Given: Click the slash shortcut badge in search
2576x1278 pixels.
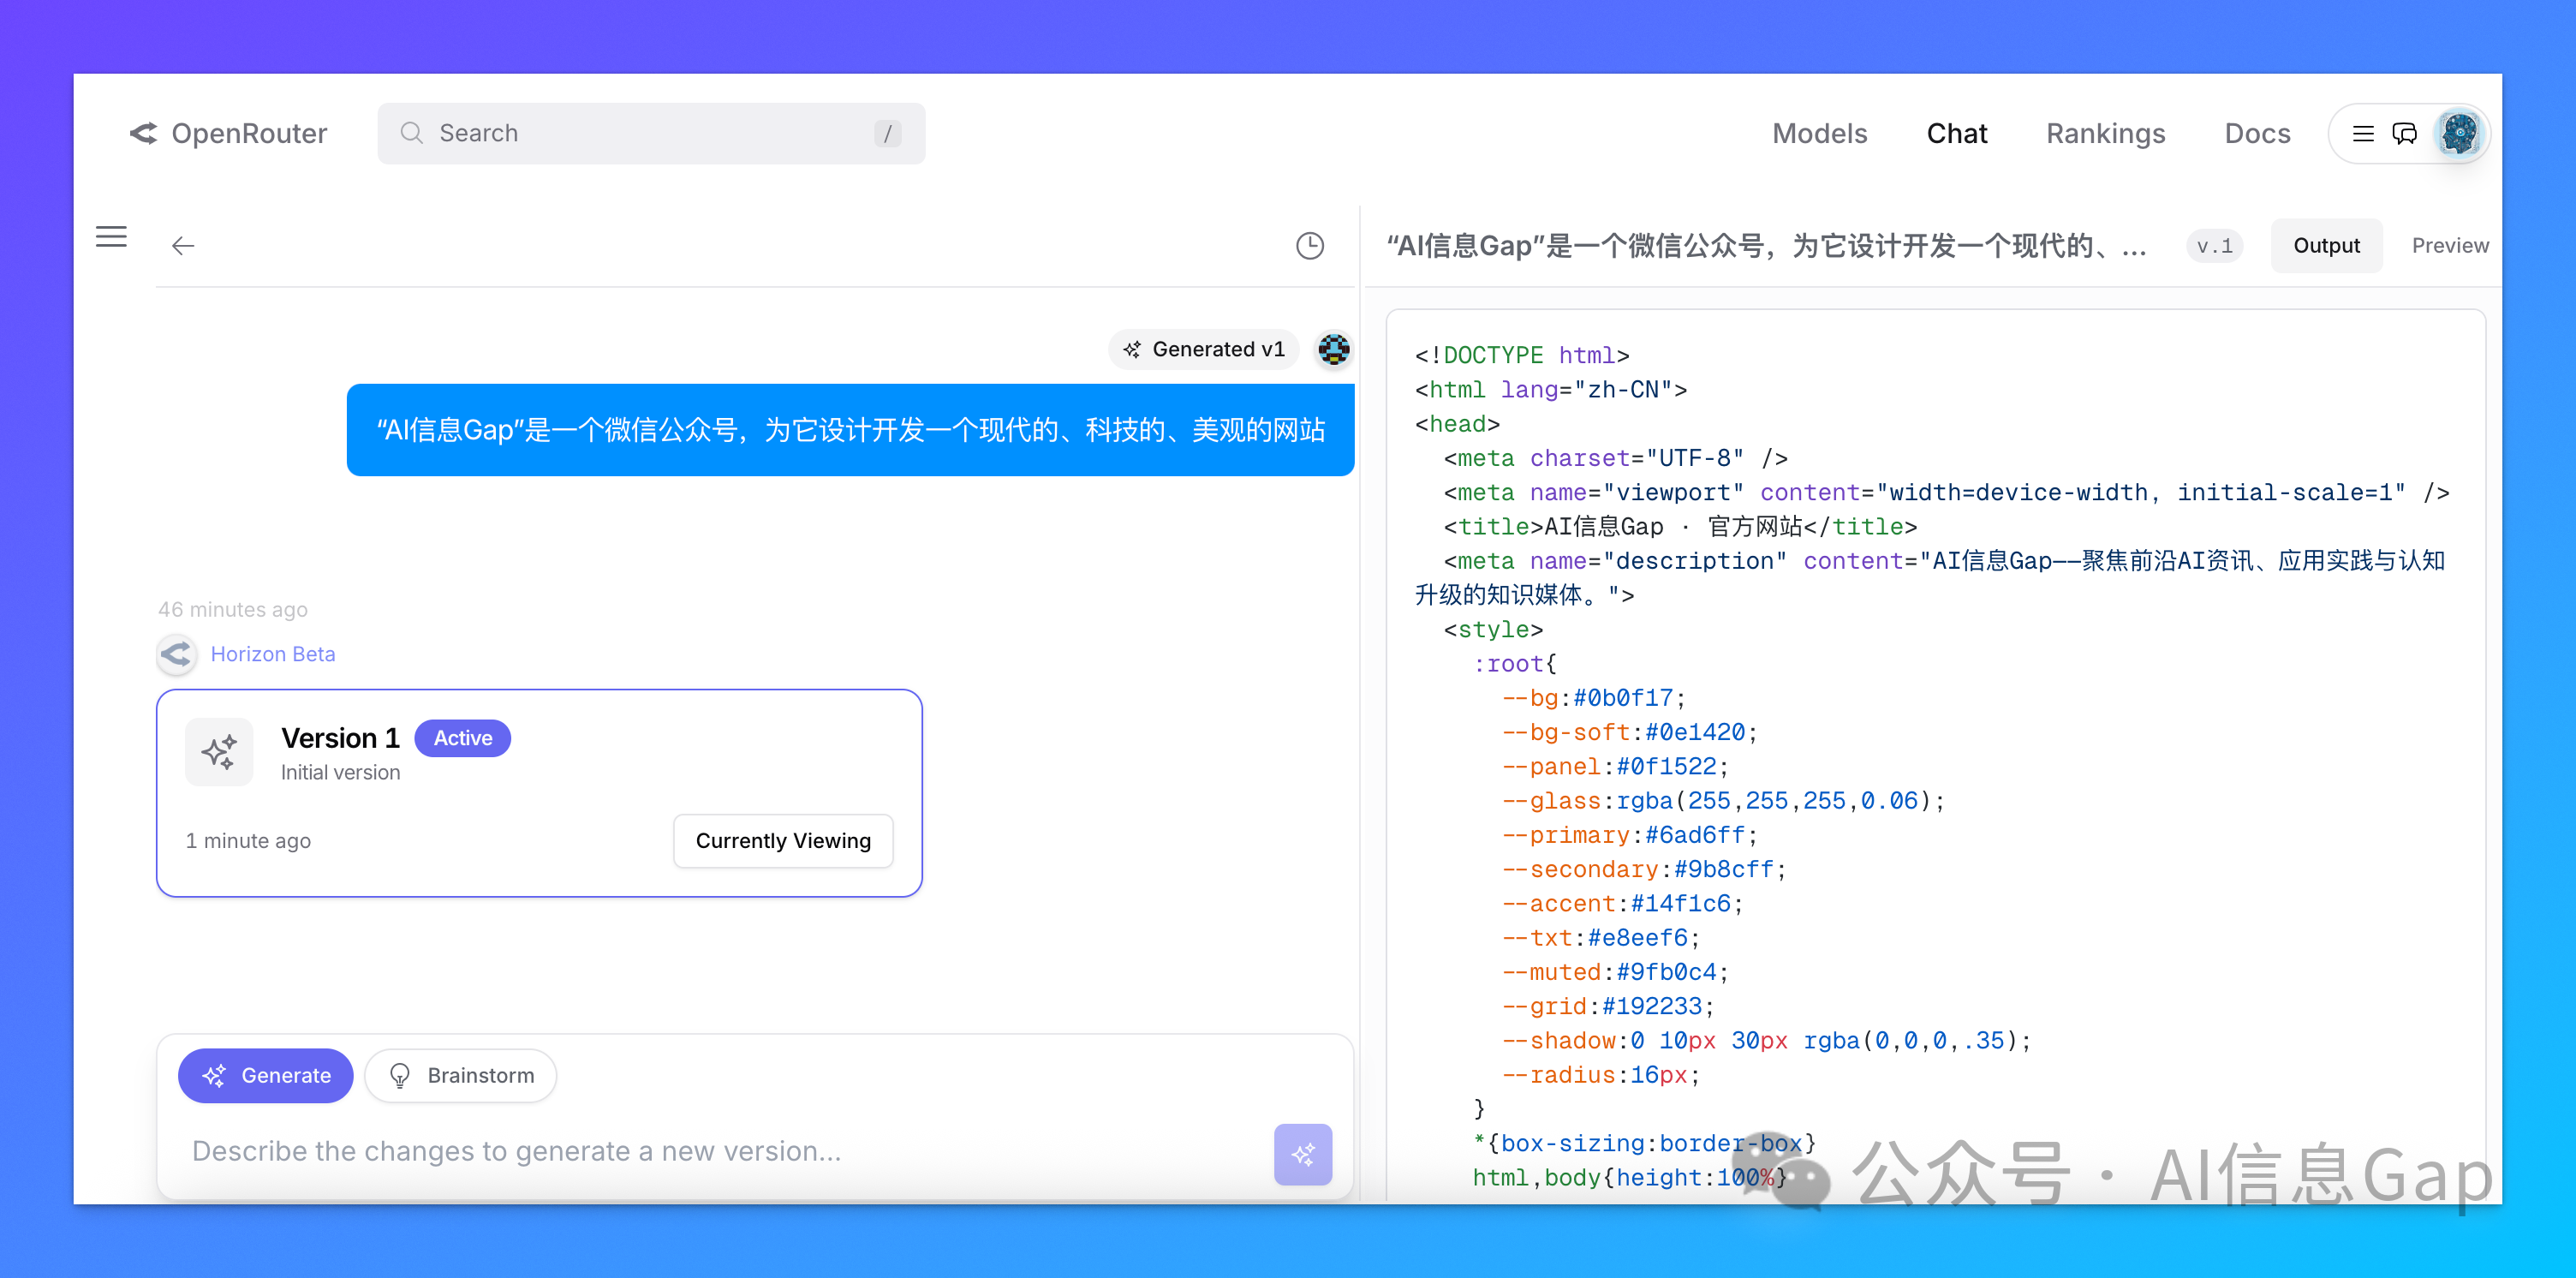Looking at the screenshot, I should (887, 133).
